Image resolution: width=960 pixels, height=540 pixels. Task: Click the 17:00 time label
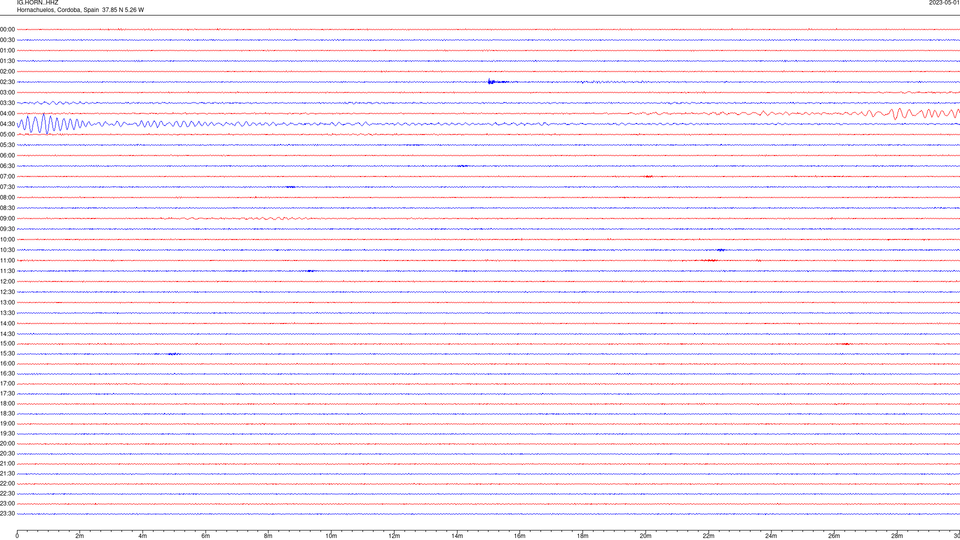[x=7, y=383]
